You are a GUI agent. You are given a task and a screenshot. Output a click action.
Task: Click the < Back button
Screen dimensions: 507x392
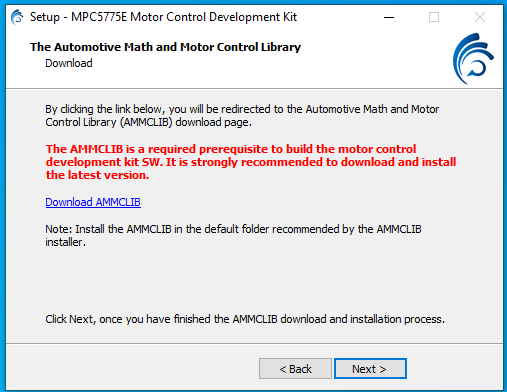point(295,369)
